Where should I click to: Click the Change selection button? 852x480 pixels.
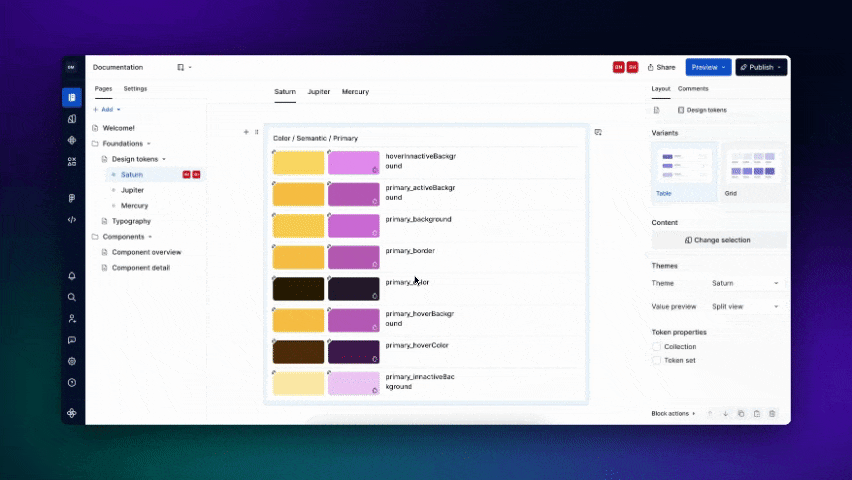[x=719, y=240]
